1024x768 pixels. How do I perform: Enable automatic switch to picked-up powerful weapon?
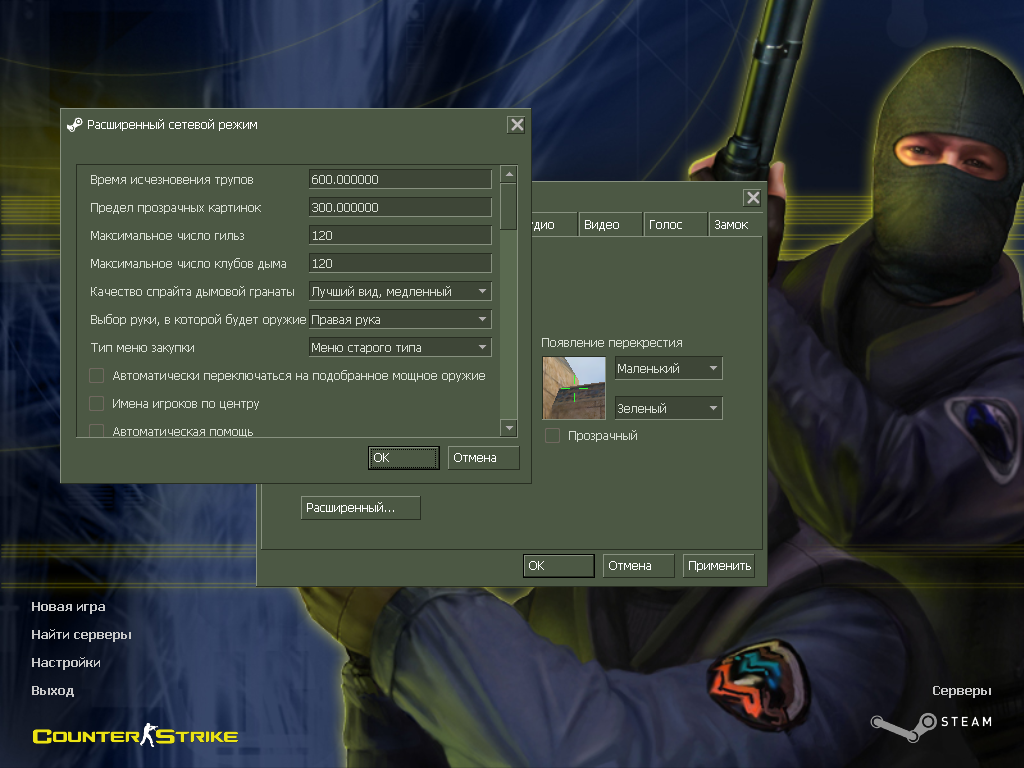[97, 376]
